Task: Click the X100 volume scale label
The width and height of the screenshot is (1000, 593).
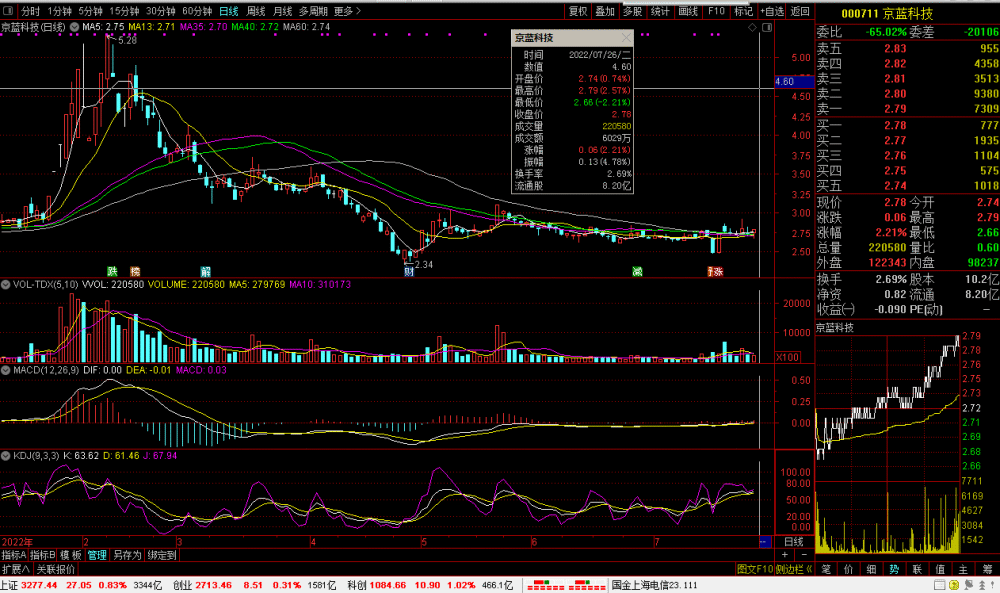Action: click(x=788, y=357)
